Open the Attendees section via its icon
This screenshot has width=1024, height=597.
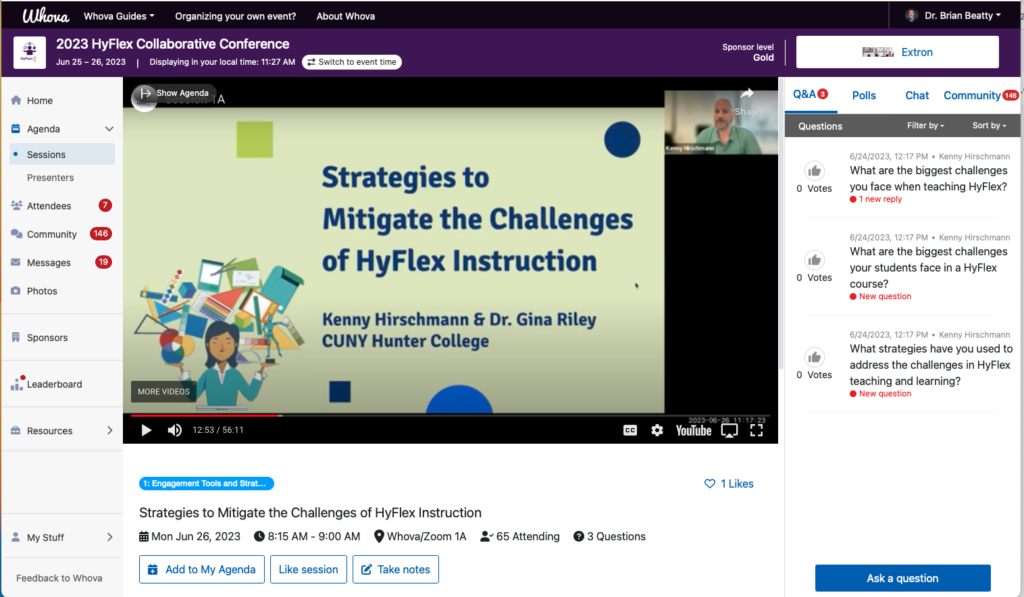pos(18,205)
